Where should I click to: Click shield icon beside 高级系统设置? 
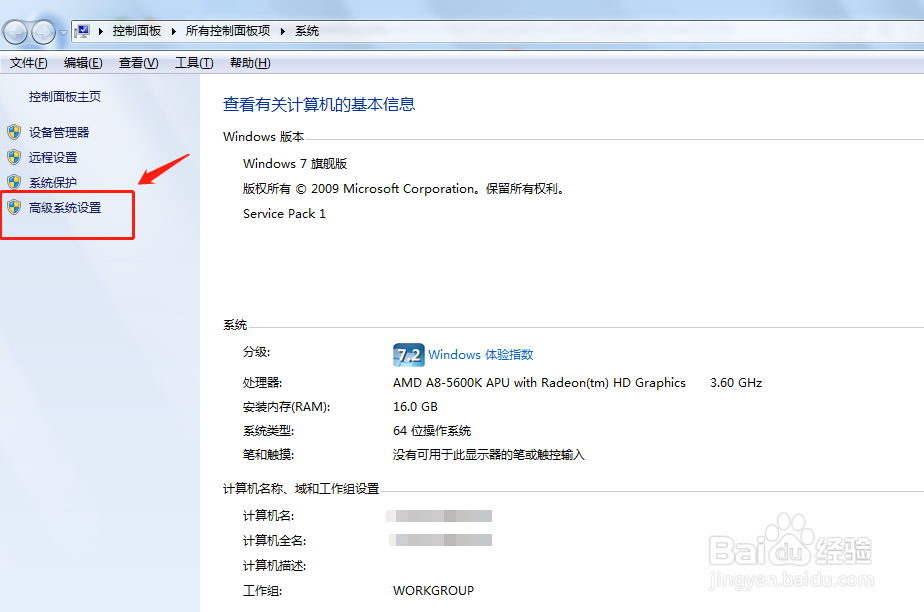(14, 207)
